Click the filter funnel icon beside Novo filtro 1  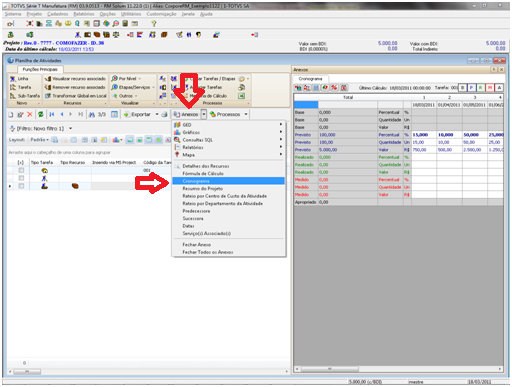coord(12,128)
